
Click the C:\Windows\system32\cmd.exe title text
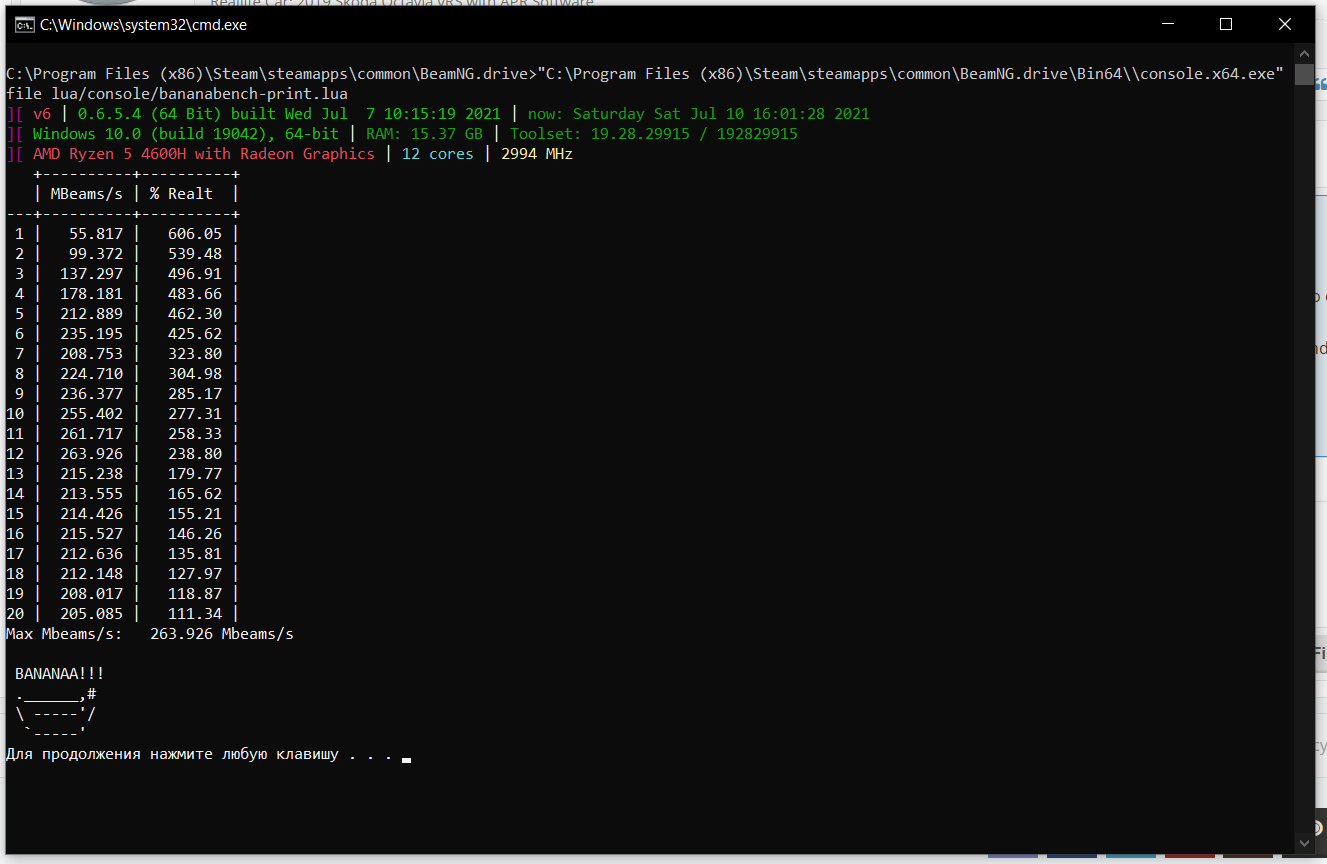click(143, 25)
